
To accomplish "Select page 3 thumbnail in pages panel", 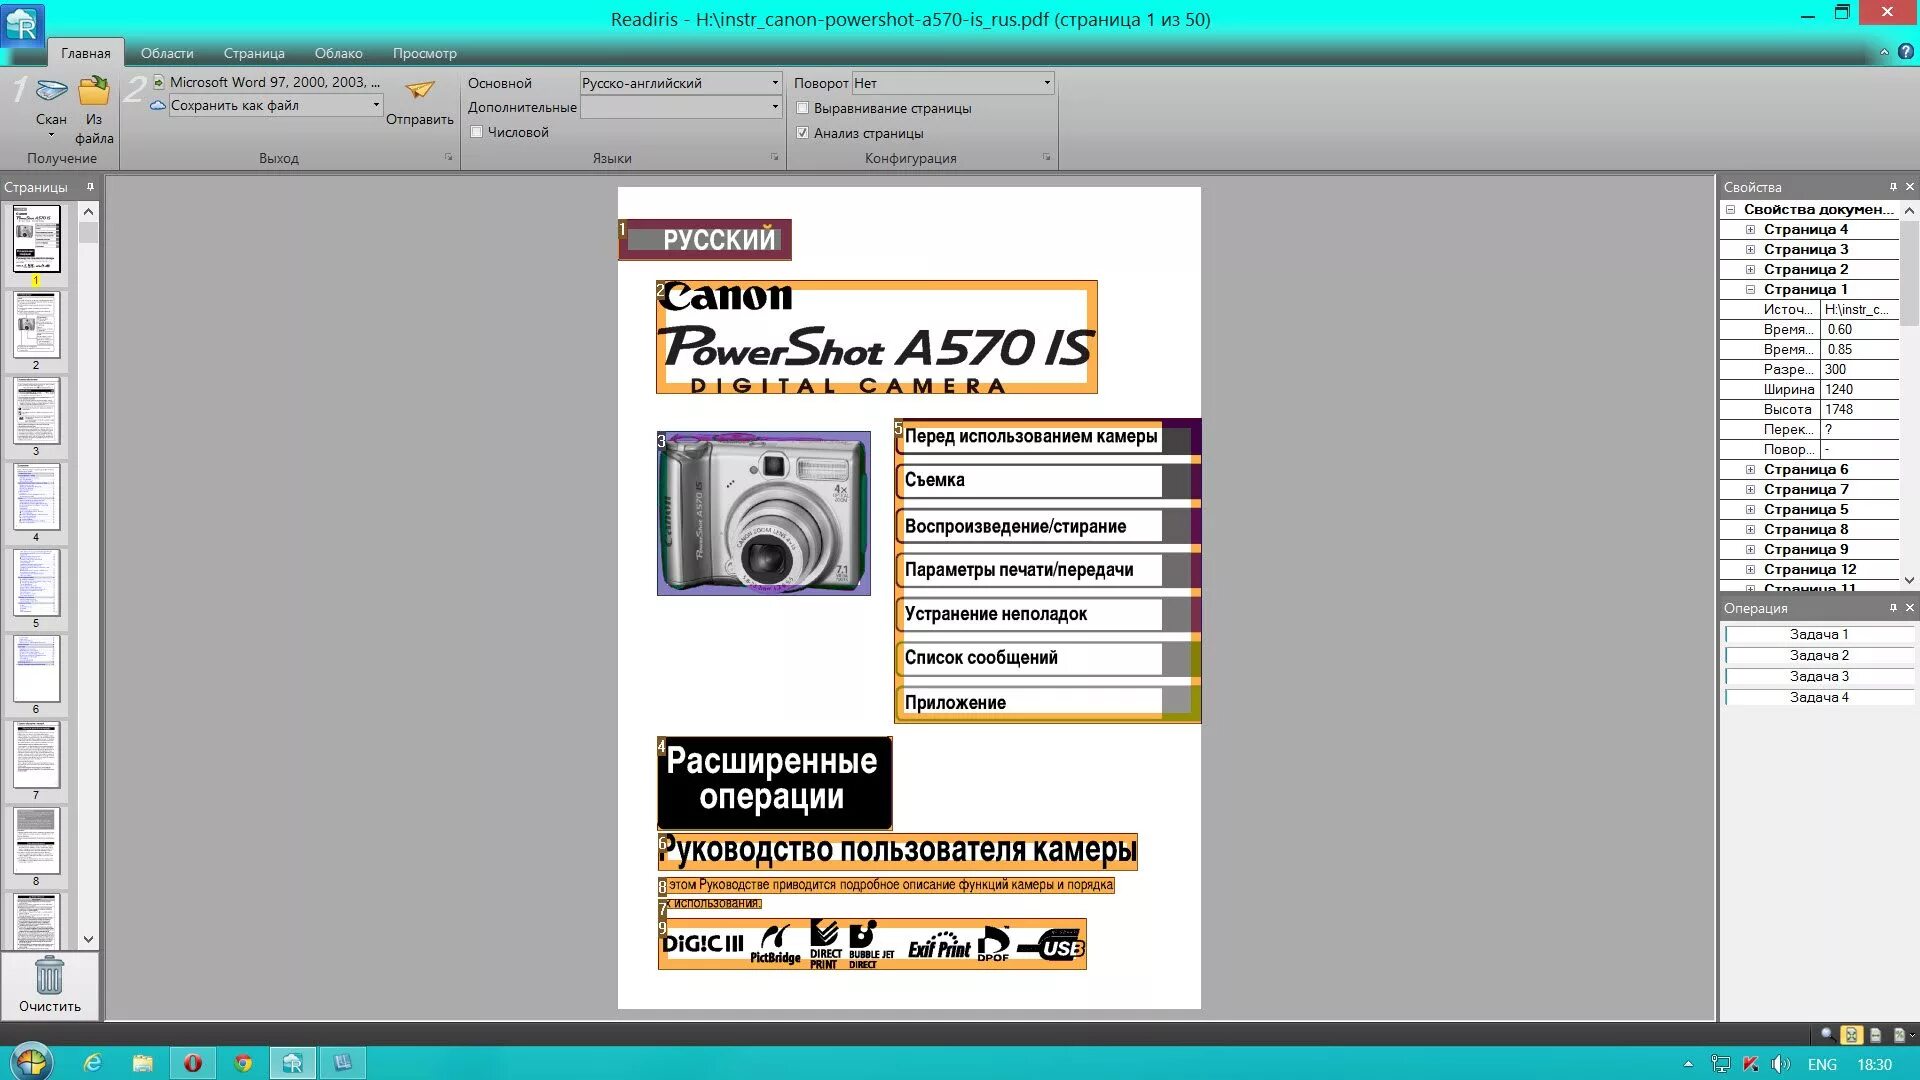I will point(36,411).
